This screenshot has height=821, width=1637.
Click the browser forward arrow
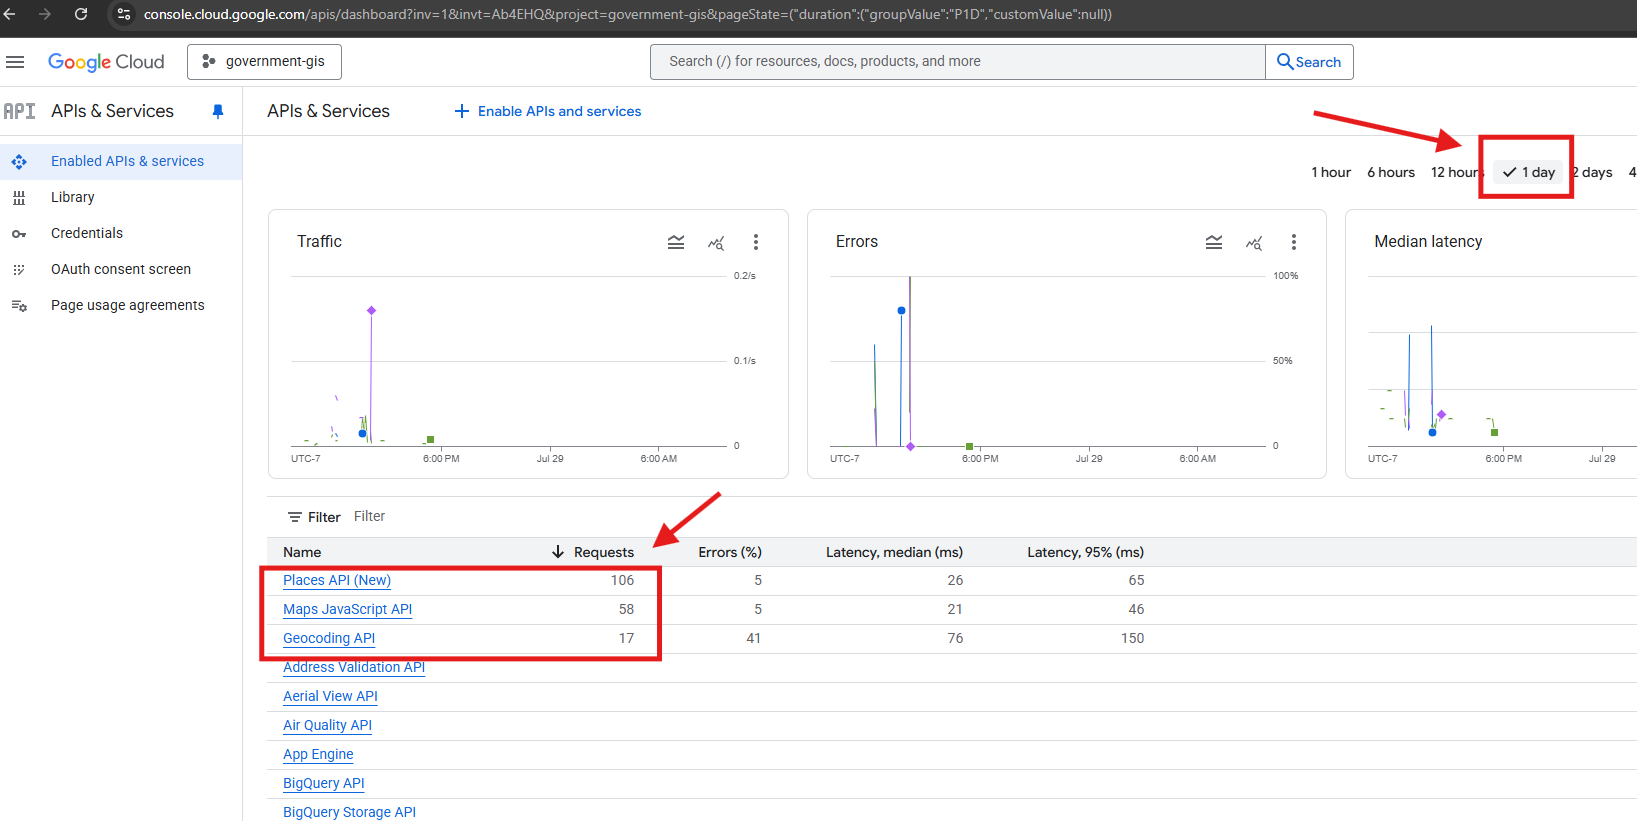click(x=45, y=14)
